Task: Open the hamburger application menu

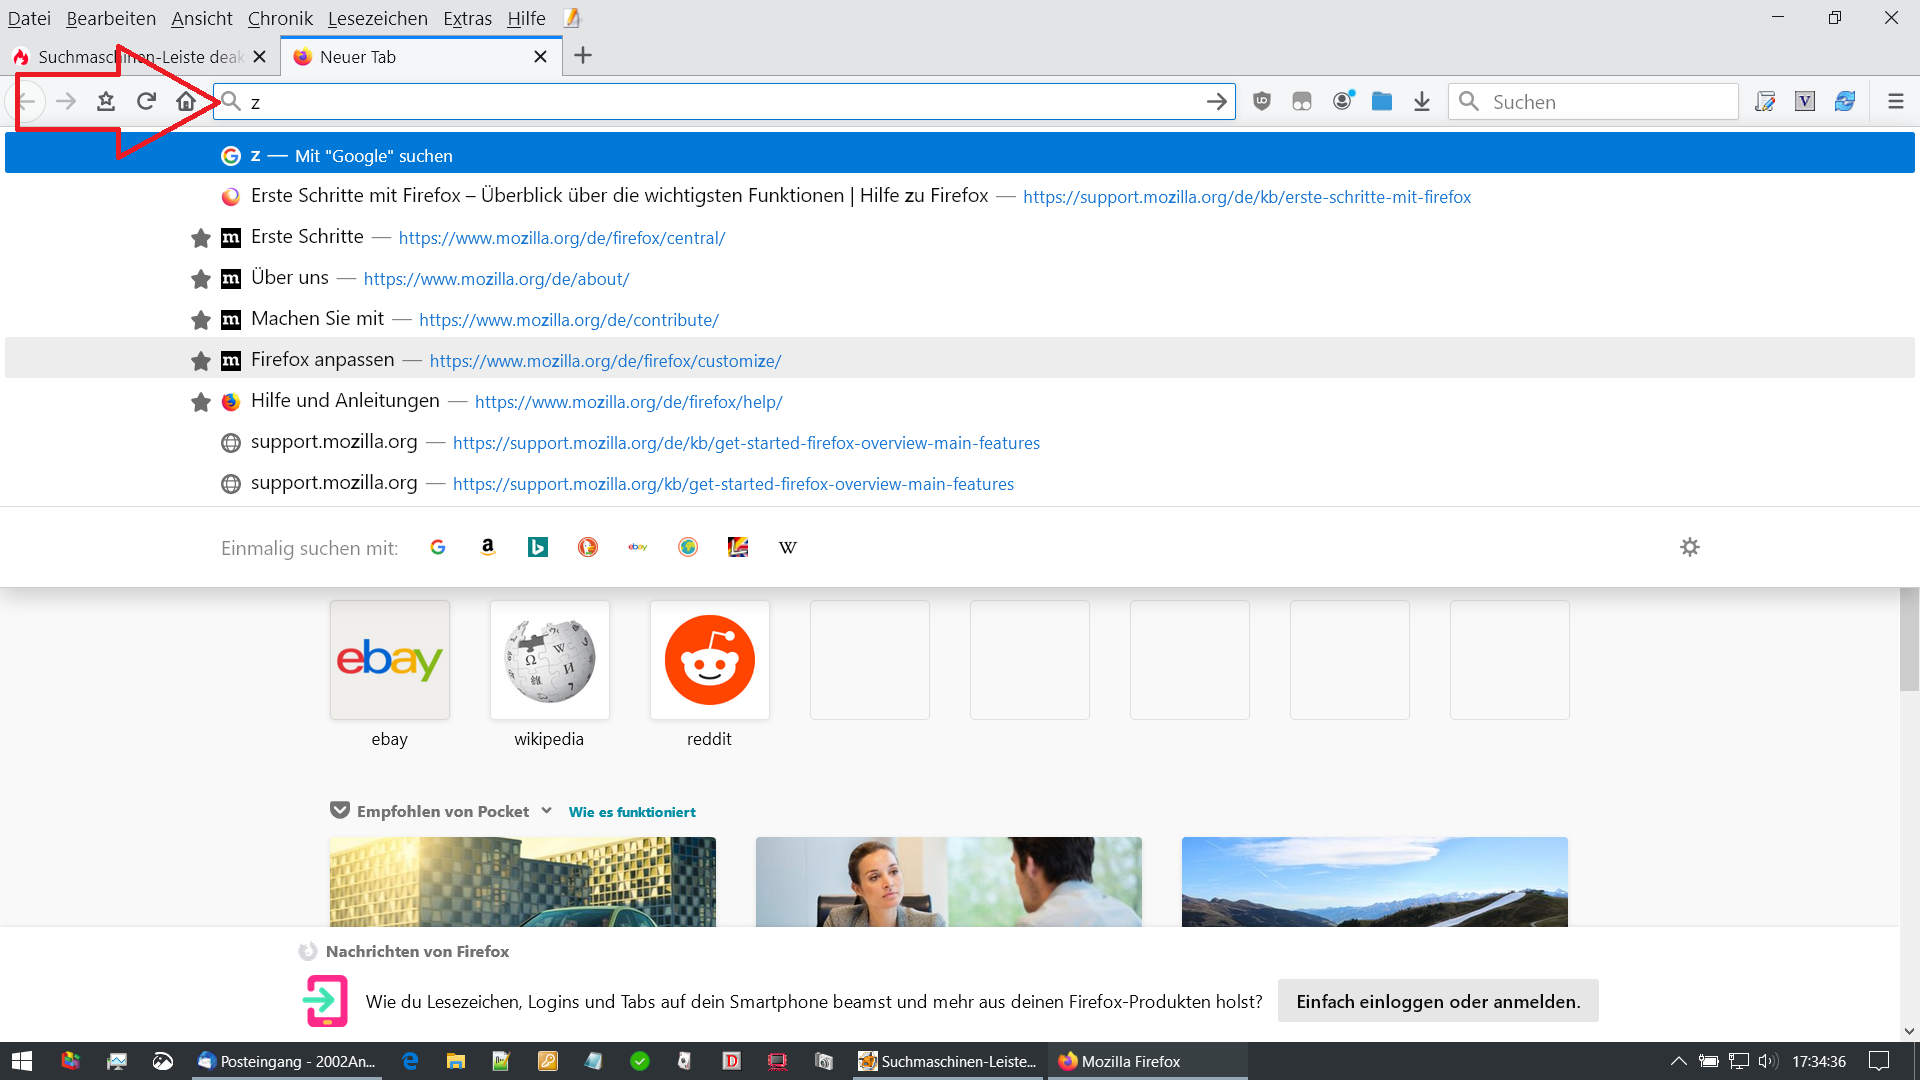Action: point(1895,101)
